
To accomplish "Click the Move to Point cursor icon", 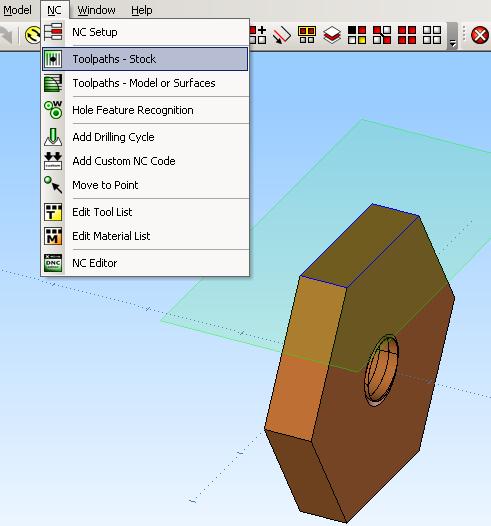I will (x=53, y=185).
